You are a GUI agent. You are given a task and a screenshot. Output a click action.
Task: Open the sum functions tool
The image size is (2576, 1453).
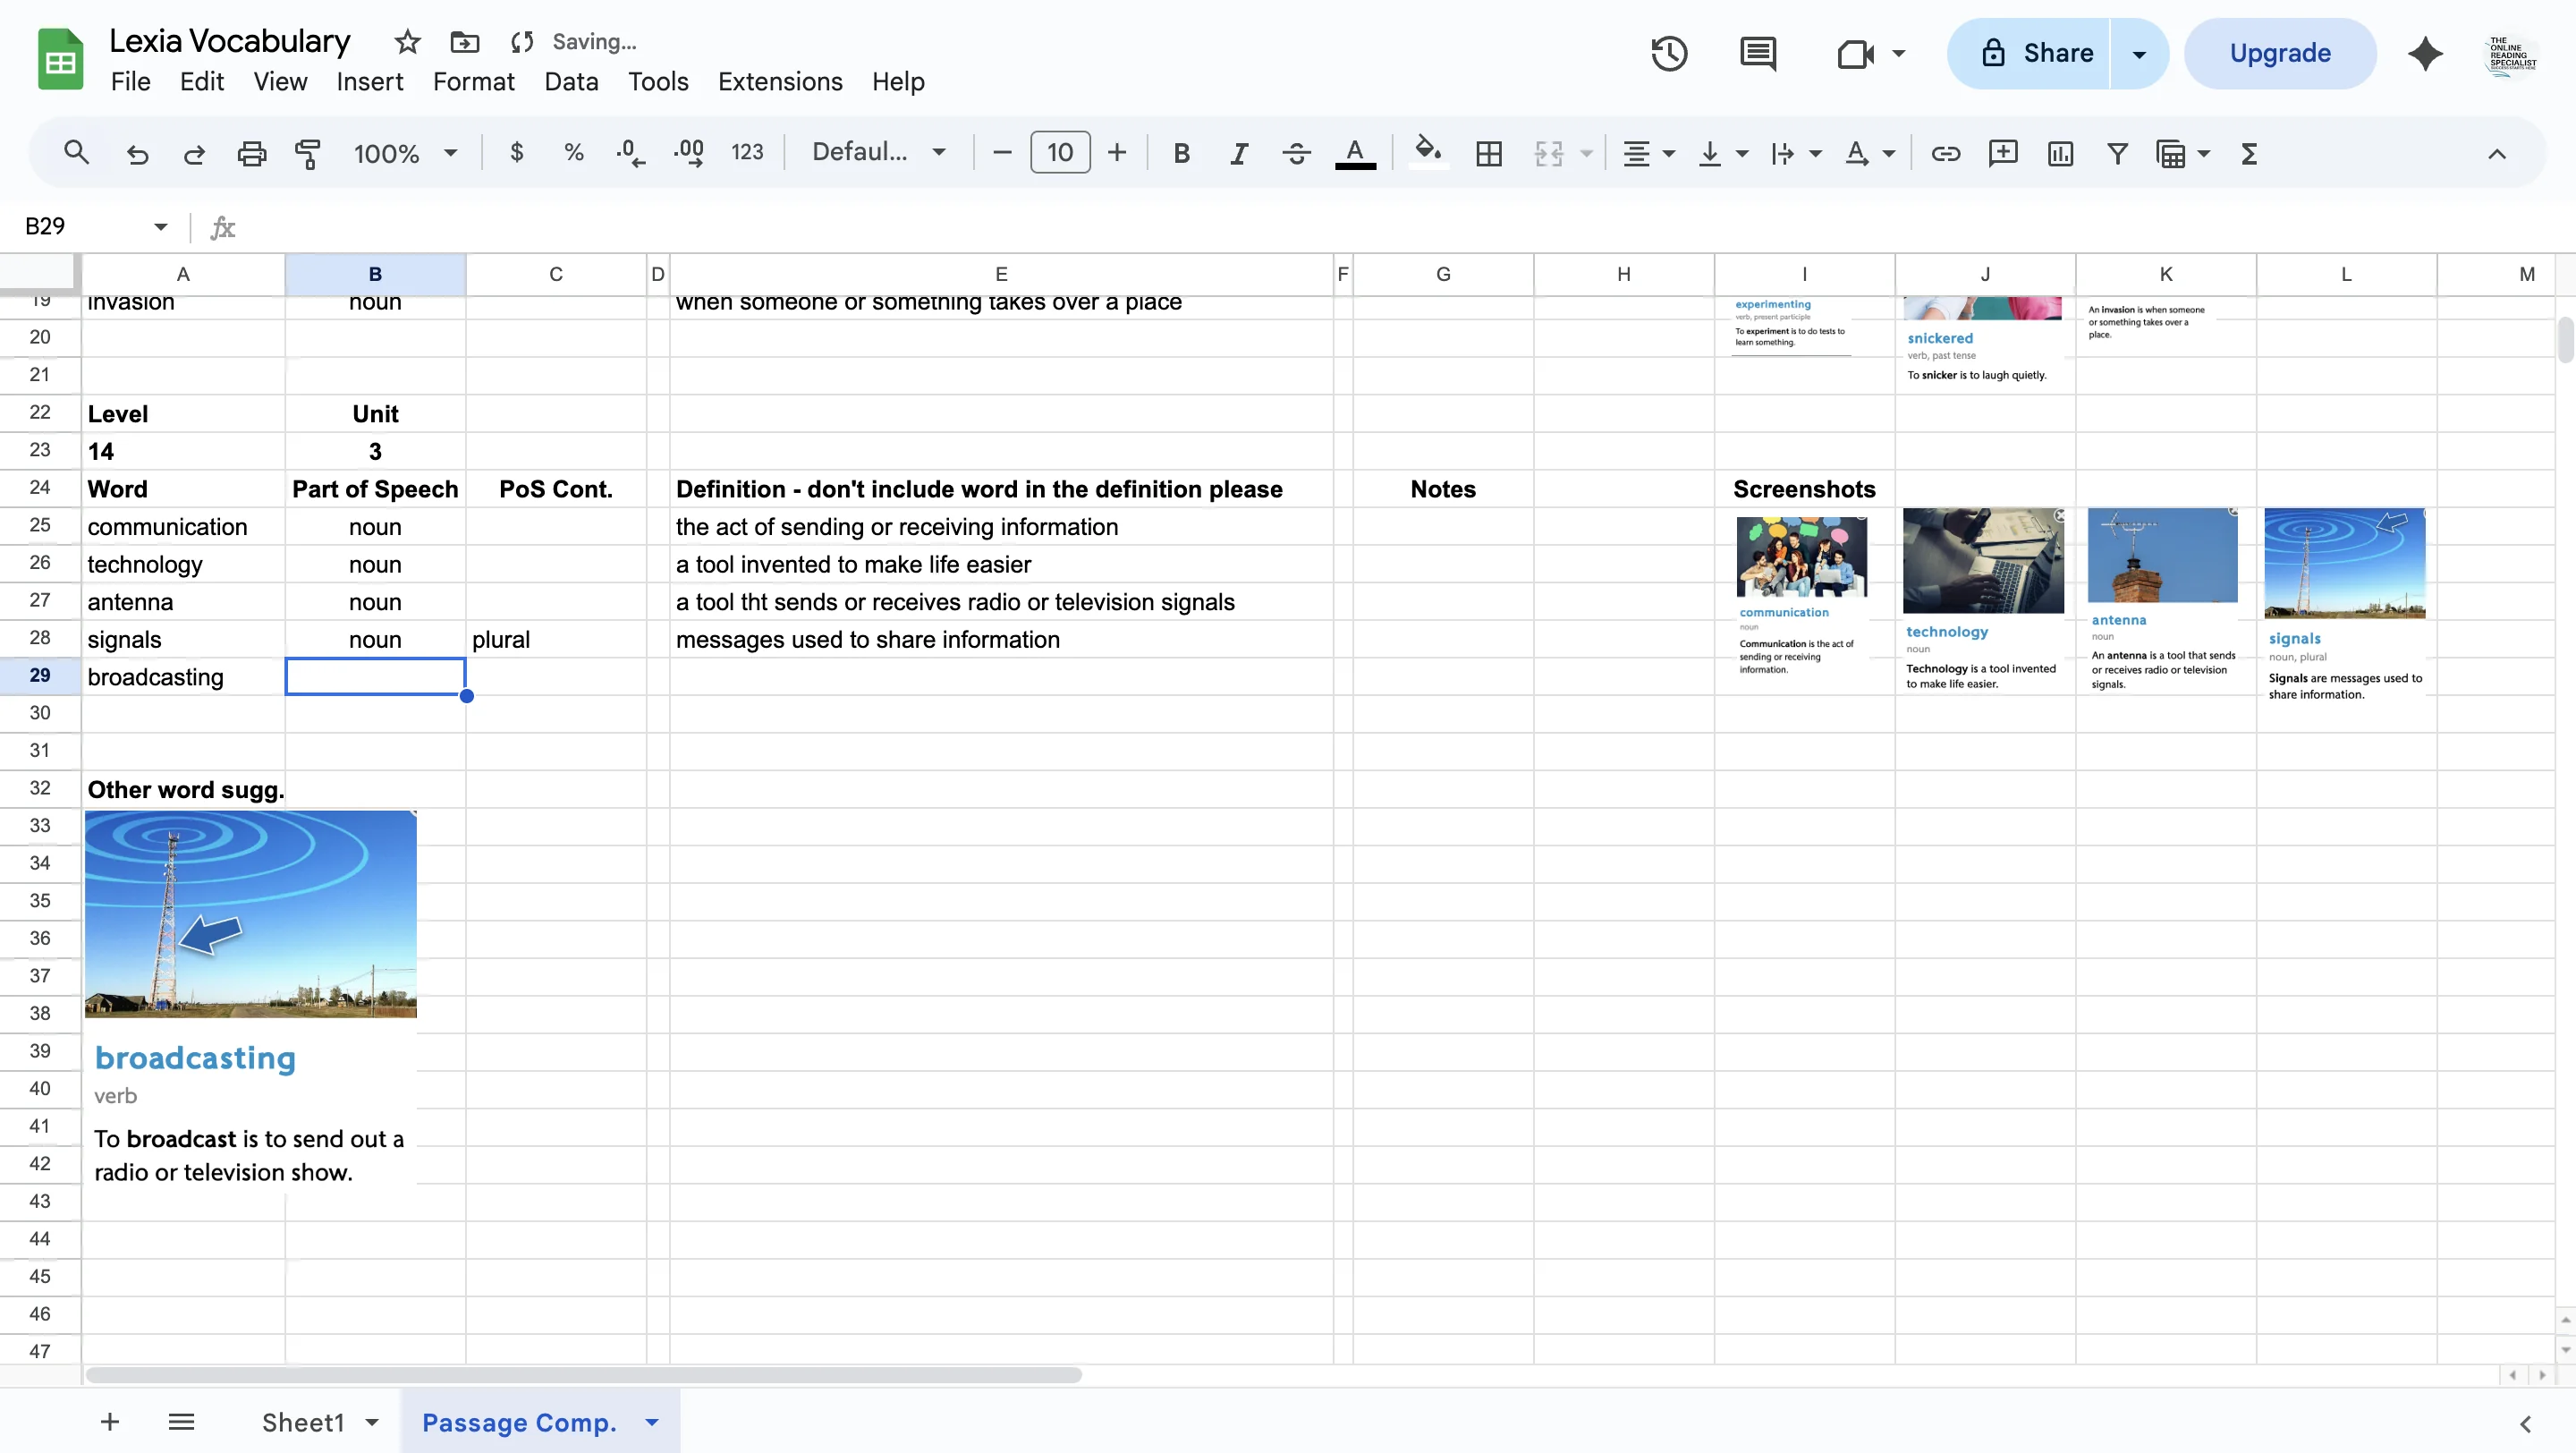click(2248, 153)
